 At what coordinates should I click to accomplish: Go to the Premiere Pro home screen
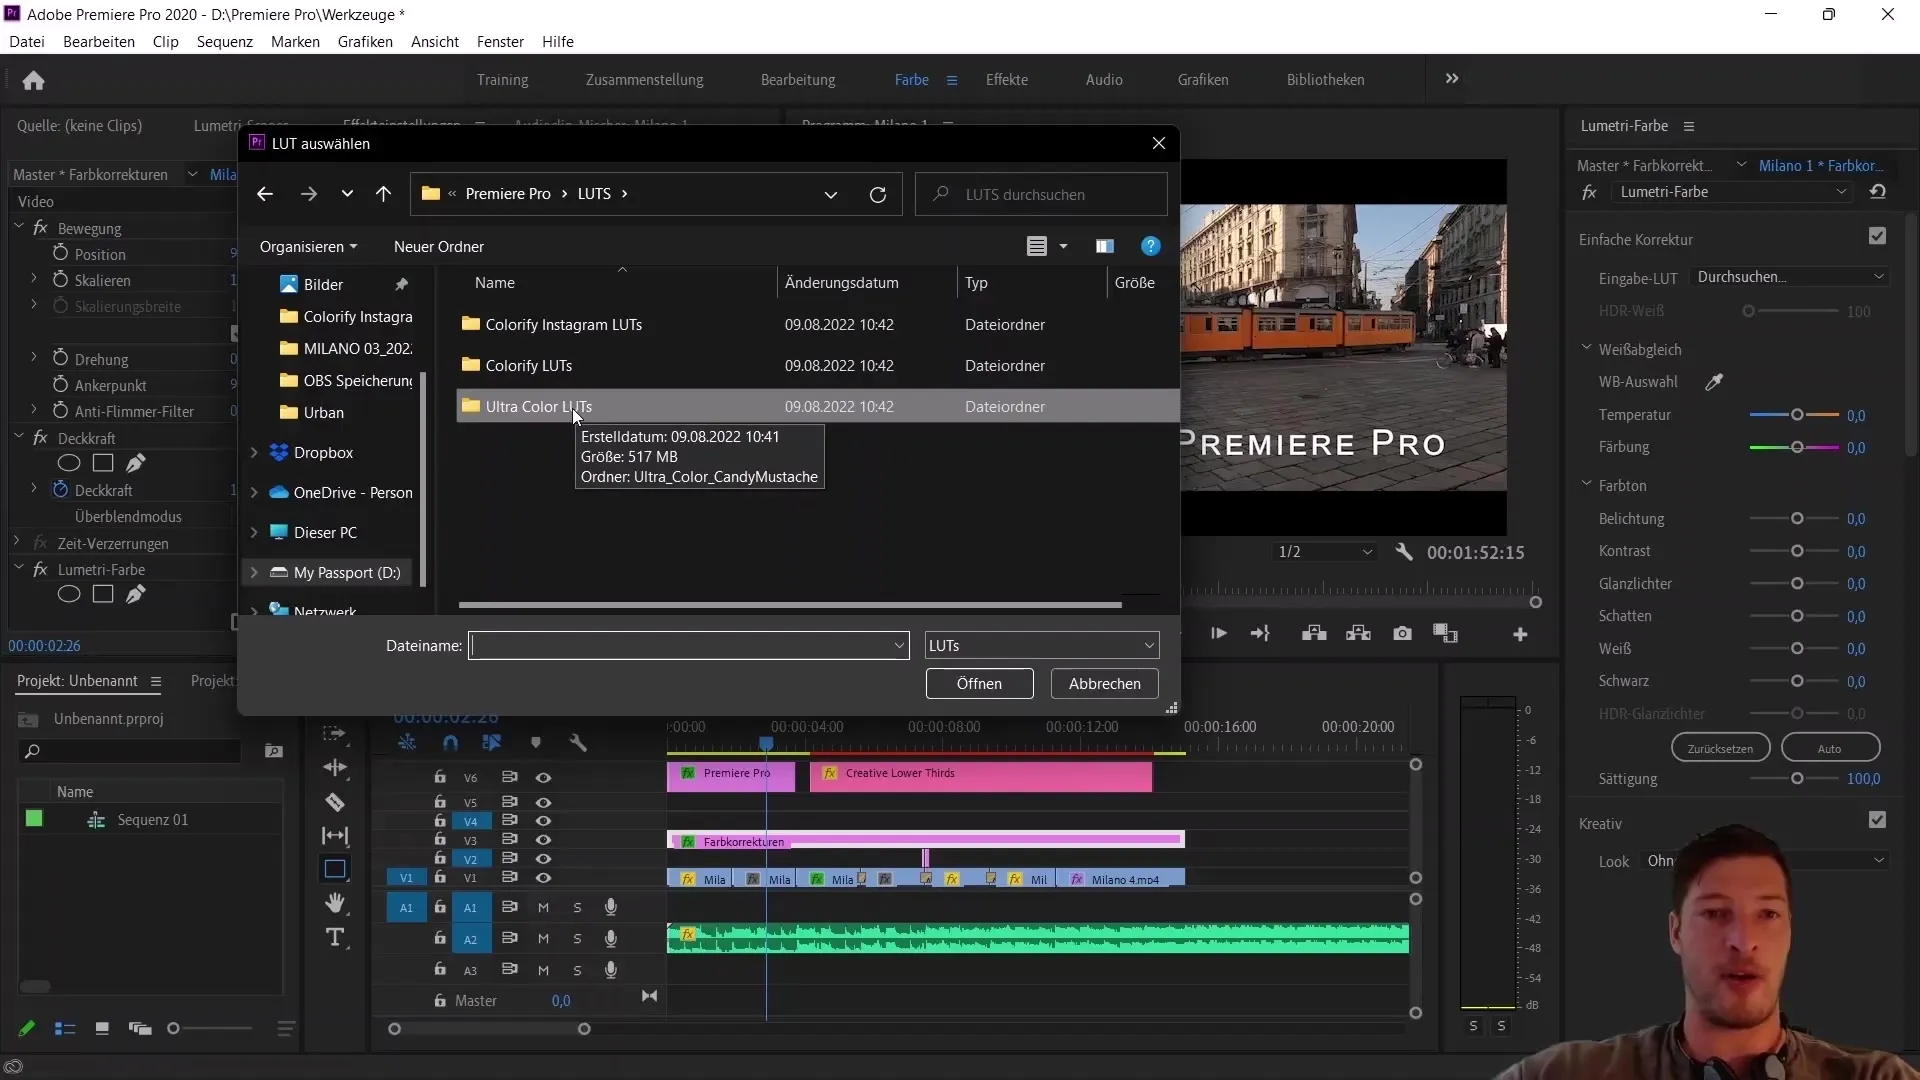[33, 80]
